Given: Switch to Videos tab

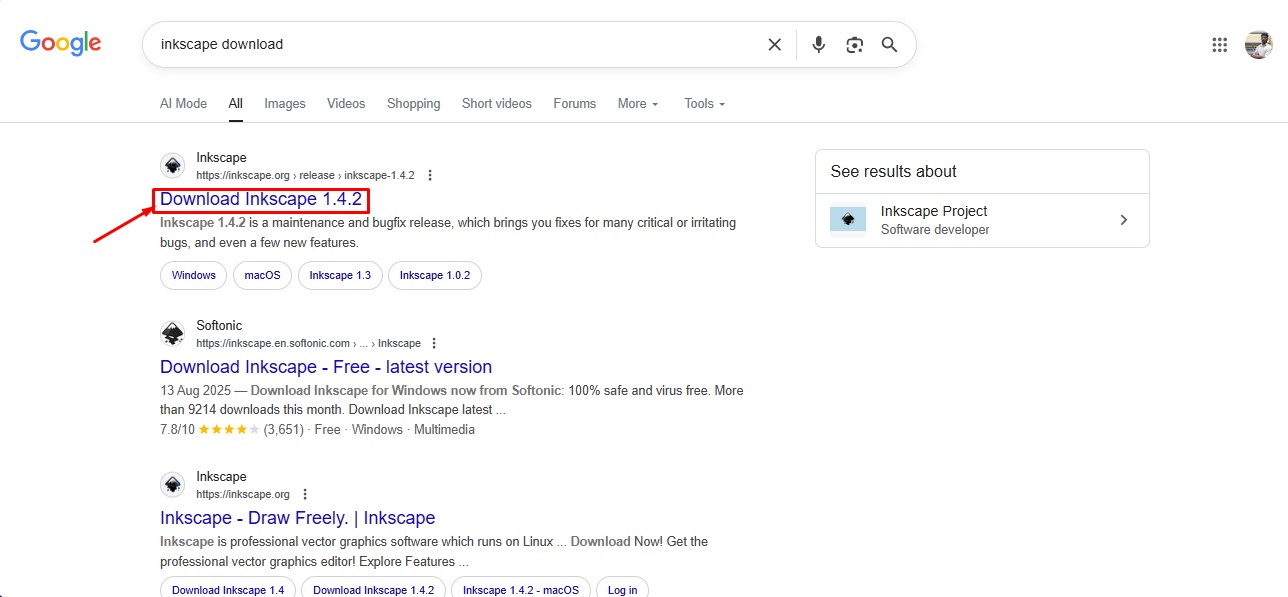Looking at the screenshot, I should [346, 103].
